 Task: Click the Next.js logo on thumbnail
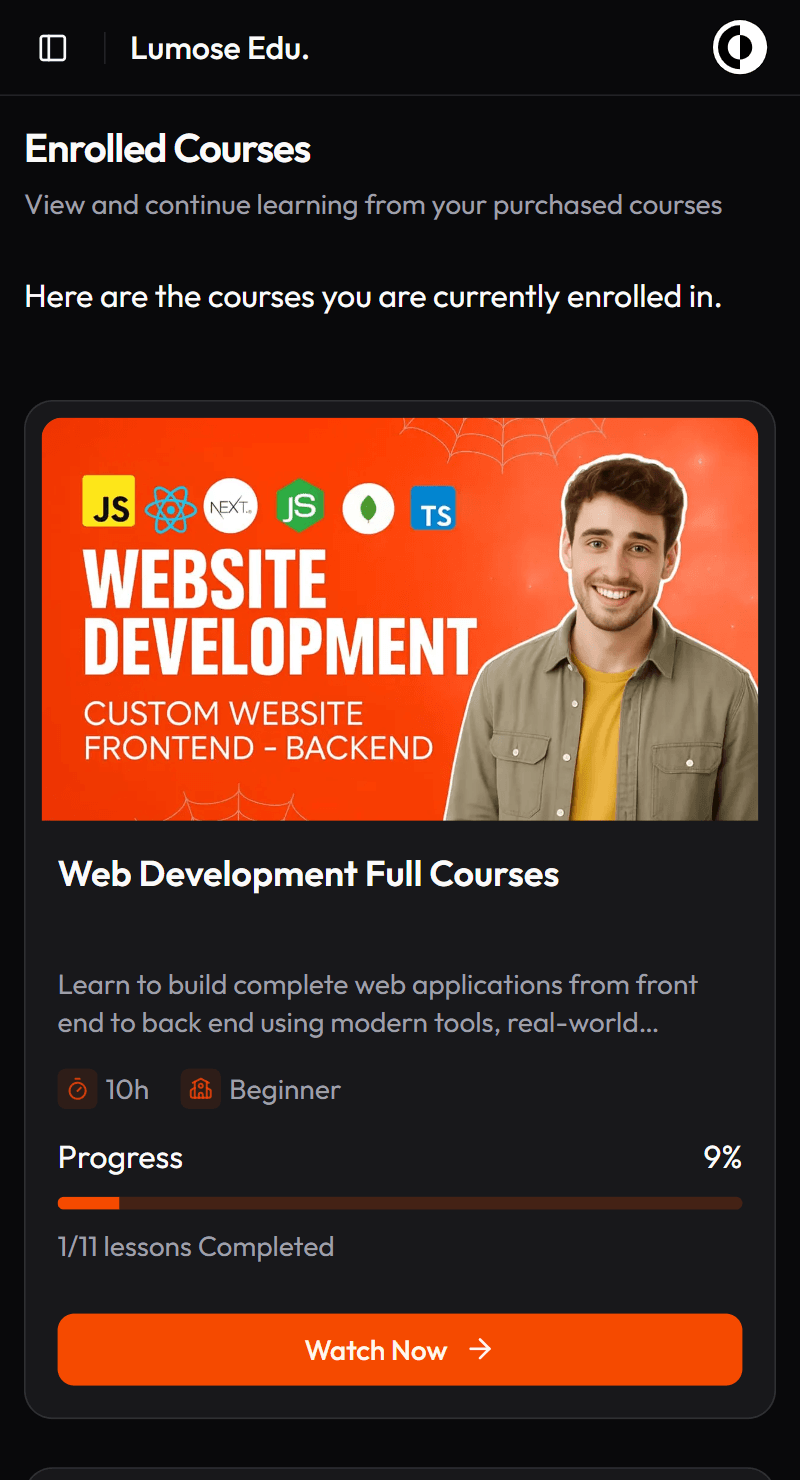[231, 507]
